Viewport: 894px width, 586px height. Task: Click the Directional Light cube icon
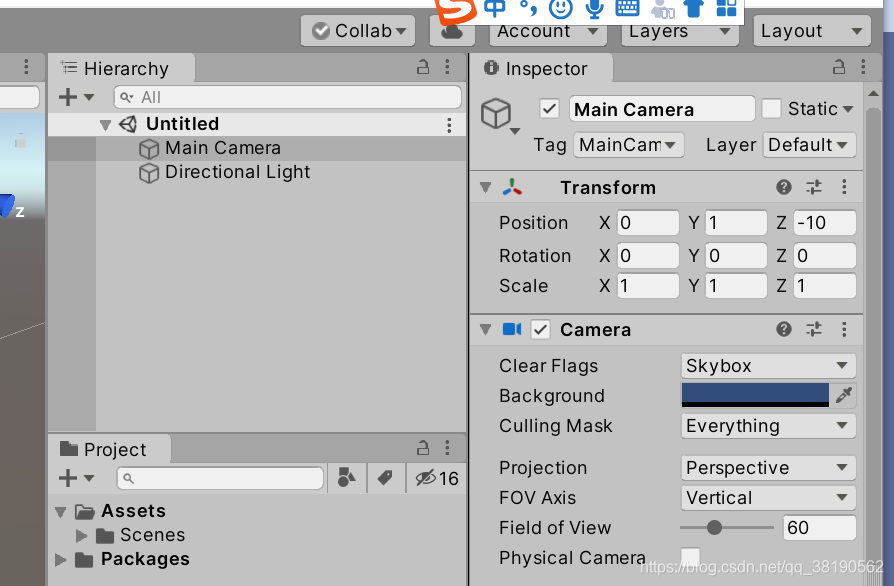click(149, 173)
